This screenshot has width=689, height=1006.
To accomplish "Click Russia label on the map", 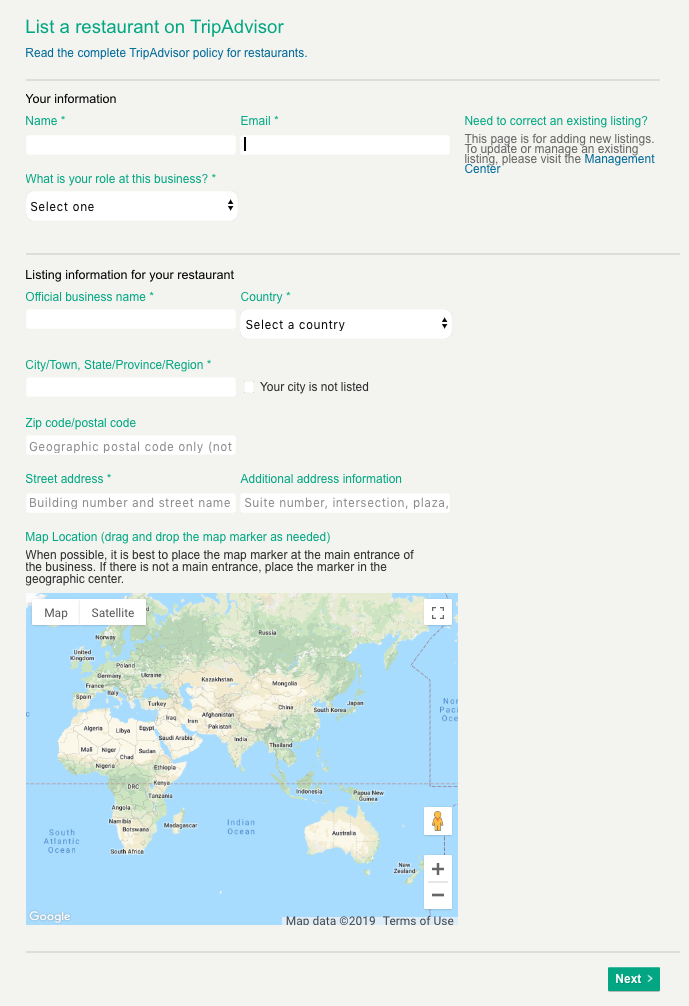I will tap(268, 633).
